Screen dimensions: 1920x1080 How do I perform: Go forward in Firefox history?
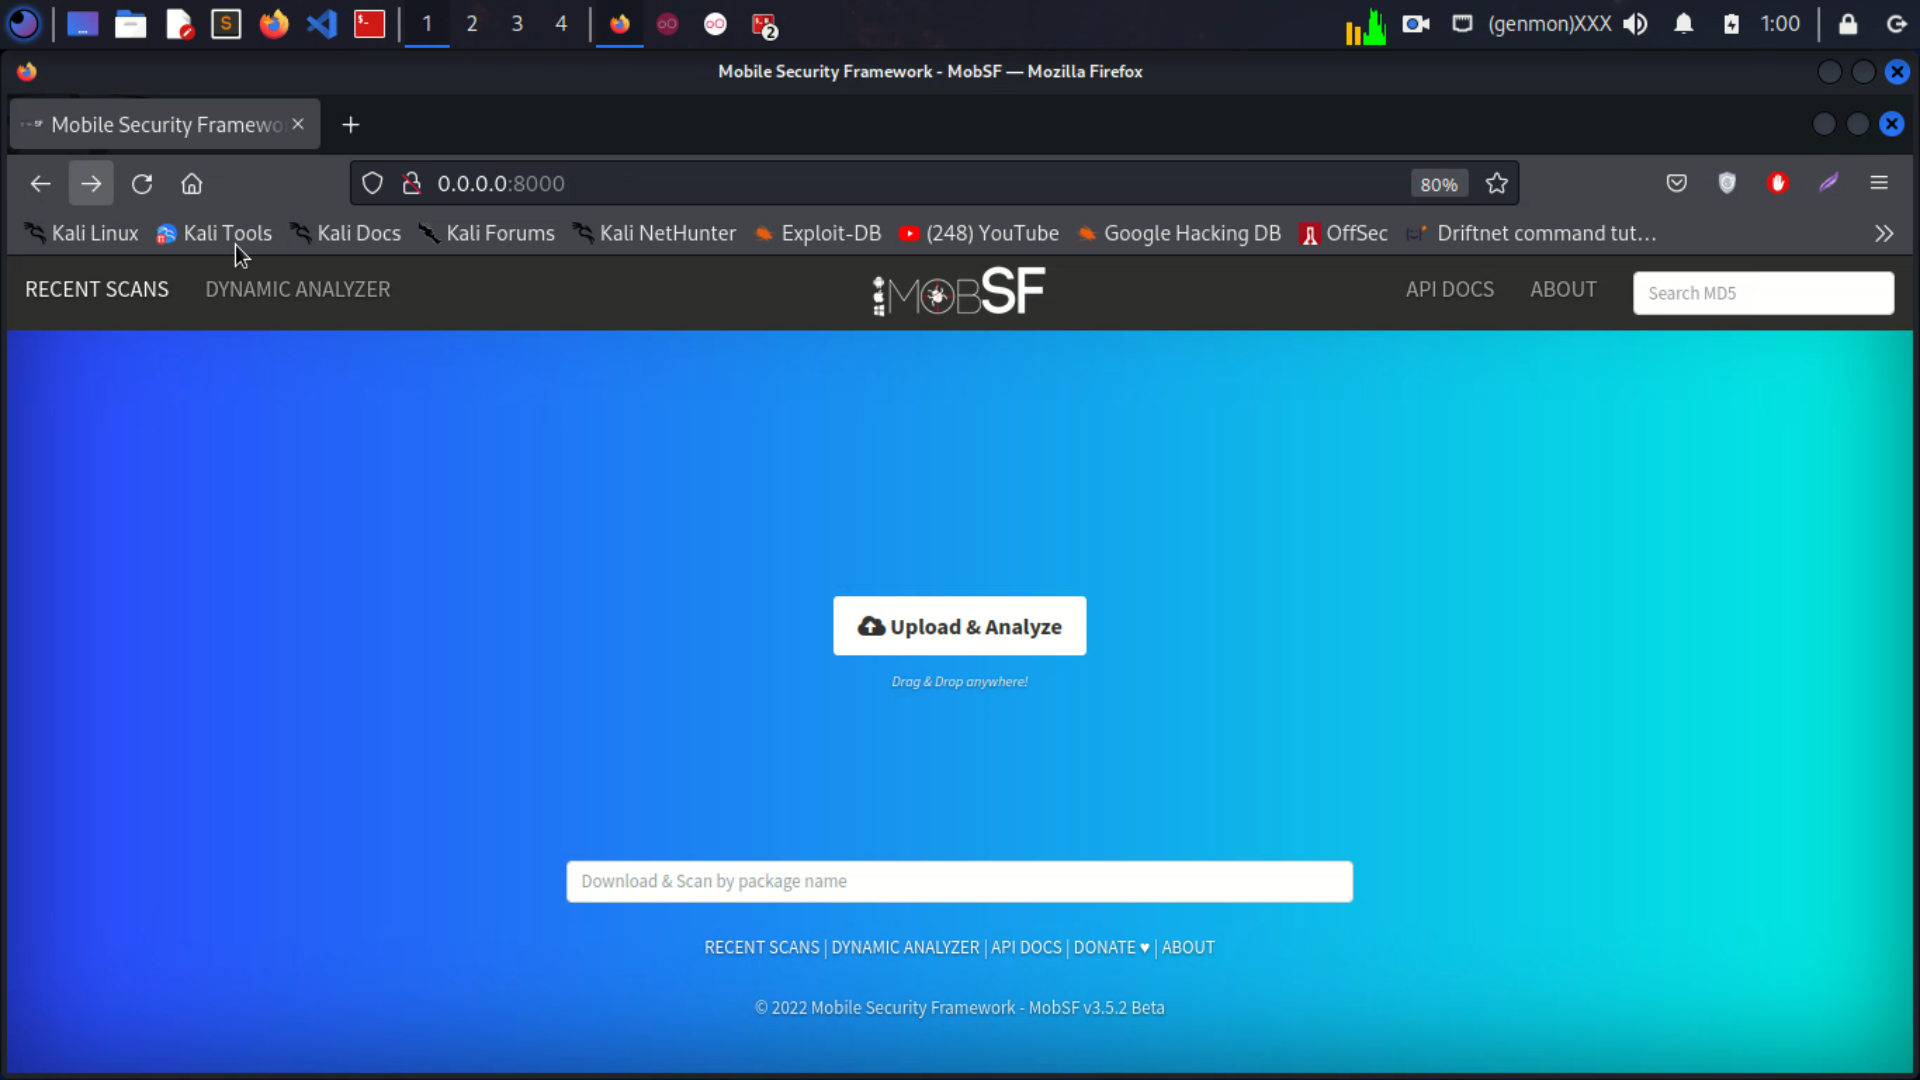(x=91, y=184)
